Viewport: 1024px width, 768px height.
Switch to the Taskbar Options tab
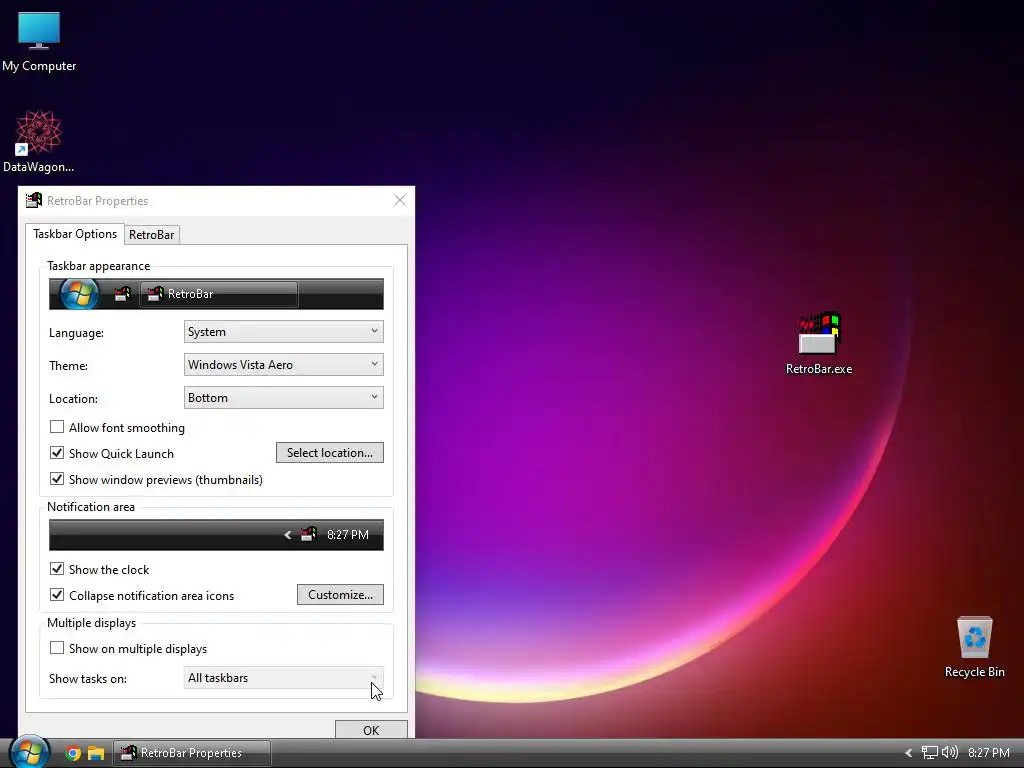74,234
